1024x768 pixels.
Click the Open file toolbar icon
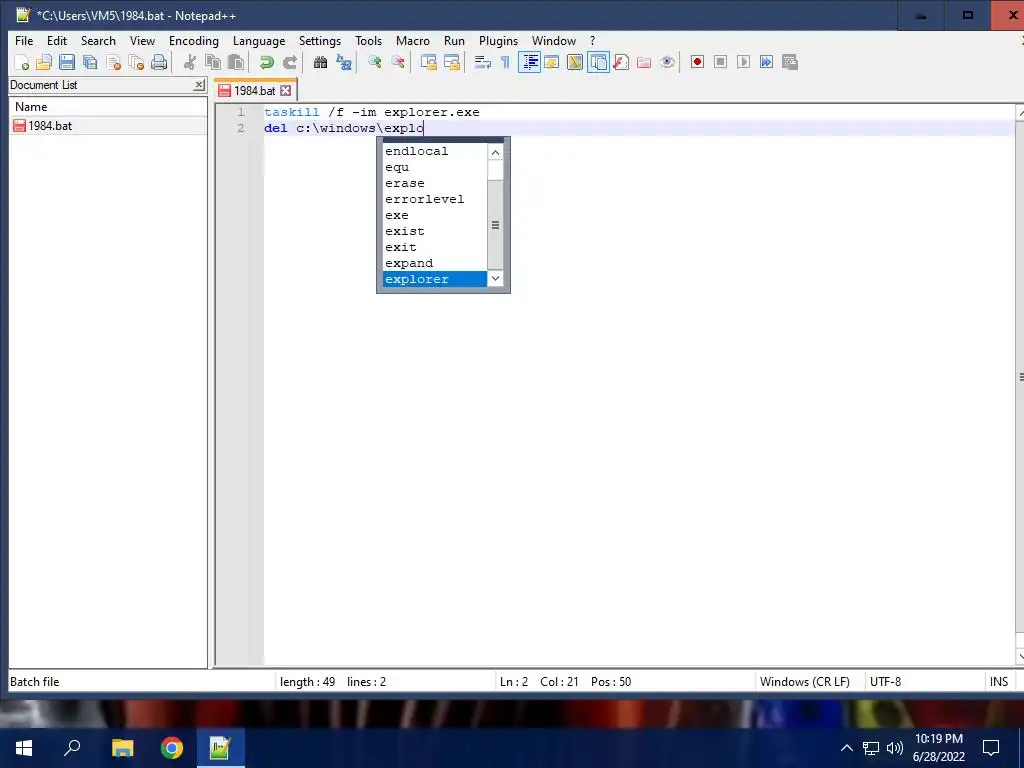(x=44, y=62)
